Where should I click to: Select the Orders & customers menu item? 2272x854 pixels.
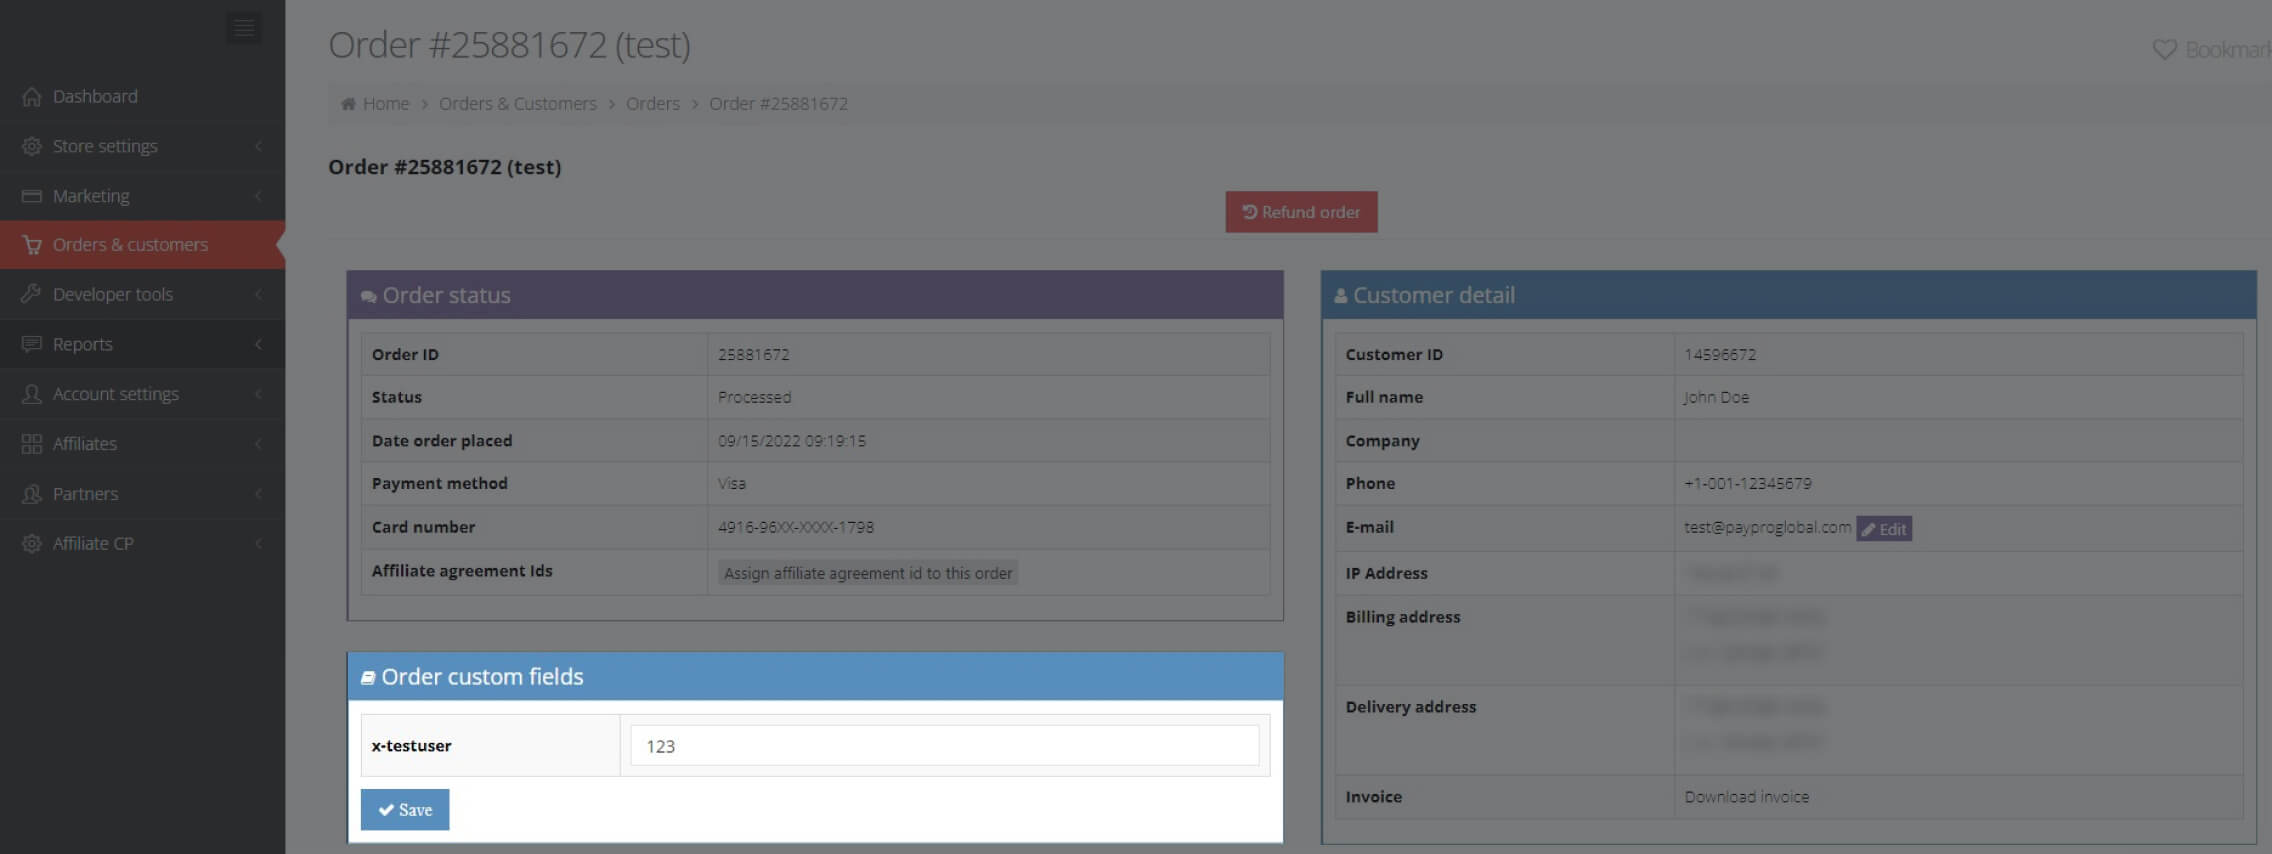point(142,245)
